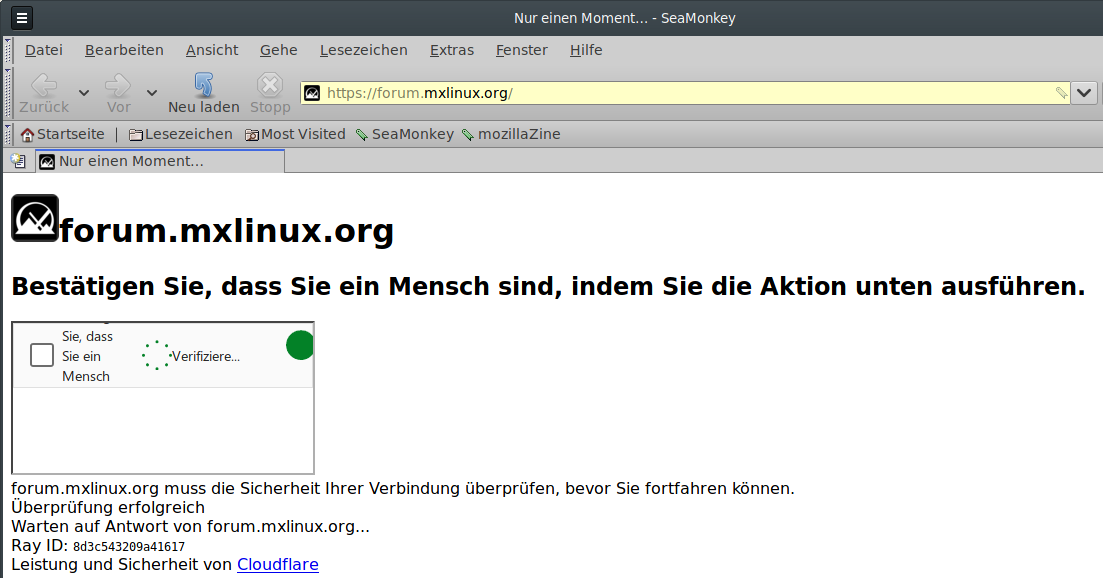Screen dimensions: 1103x578
Task: Click the green circle in the verification widget
Action: coord(300,345)
